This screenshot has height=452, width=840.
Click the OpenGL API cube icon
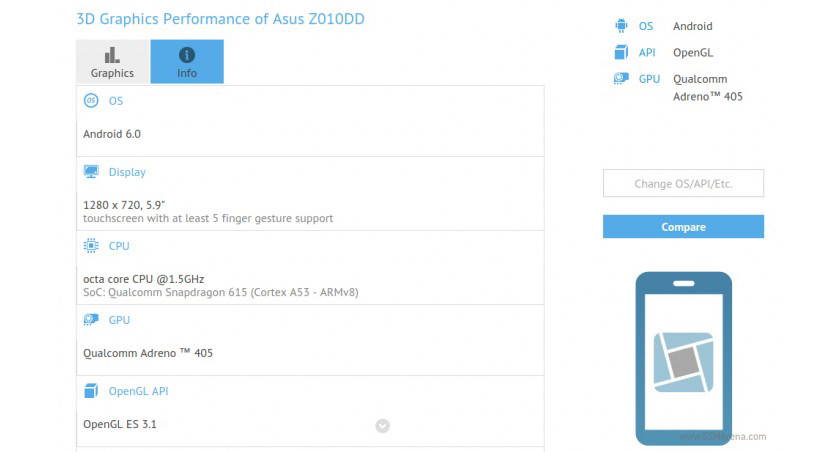pos(91,391)
